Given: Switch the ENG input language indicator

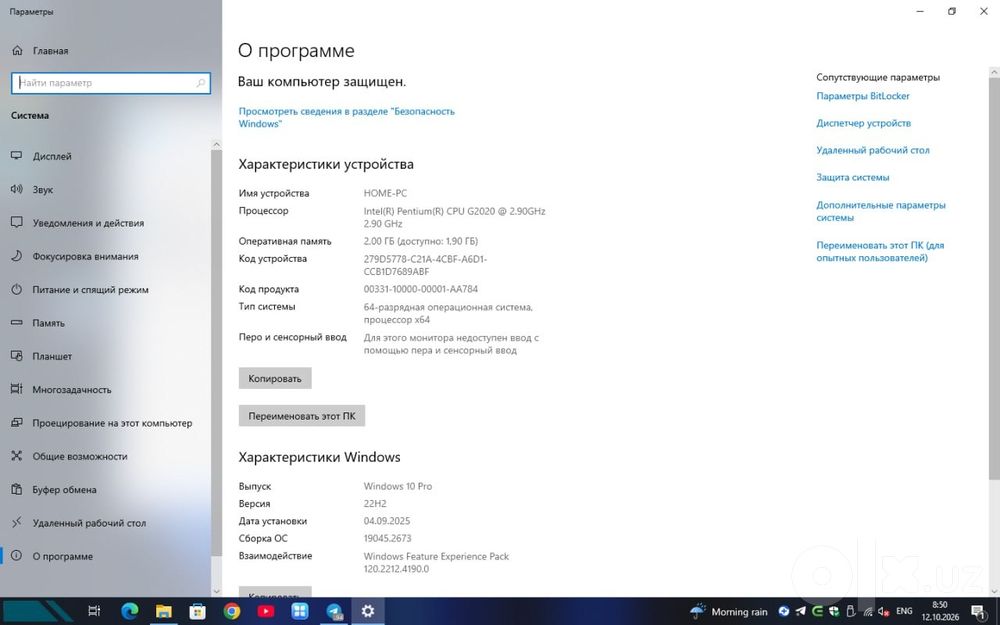Looking at the screenshot, I should point(904,611).
